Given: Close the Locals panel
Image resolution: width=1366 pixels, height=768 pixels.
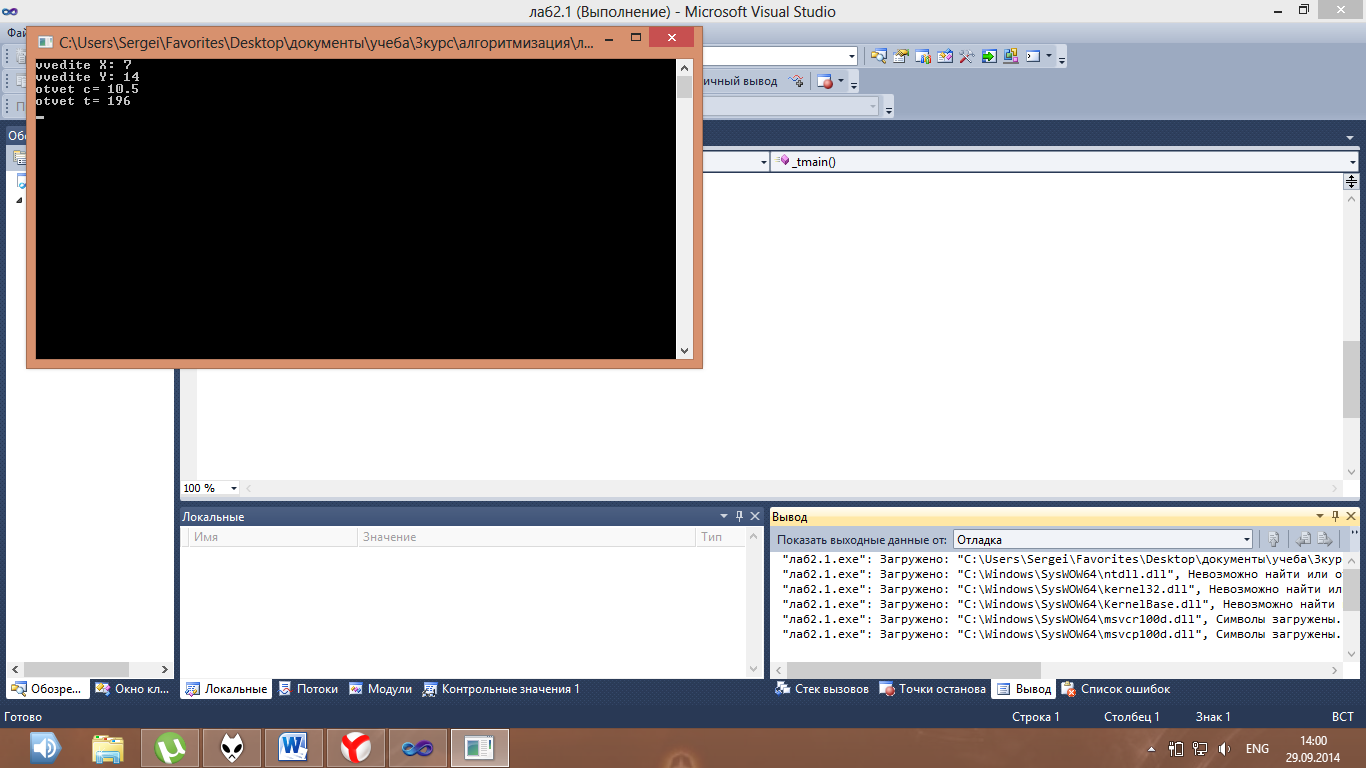Looking at the screenshot, I should coord(755,516).
